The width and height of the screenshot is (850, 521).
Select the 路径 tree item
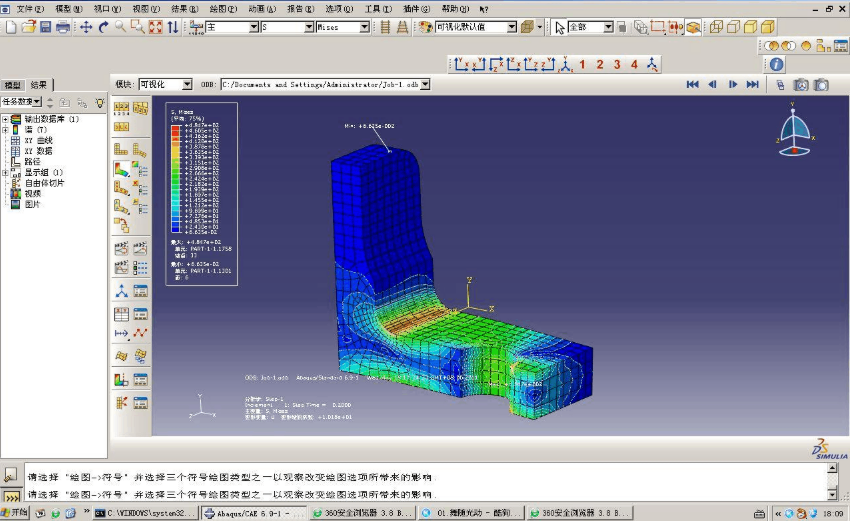32,162
